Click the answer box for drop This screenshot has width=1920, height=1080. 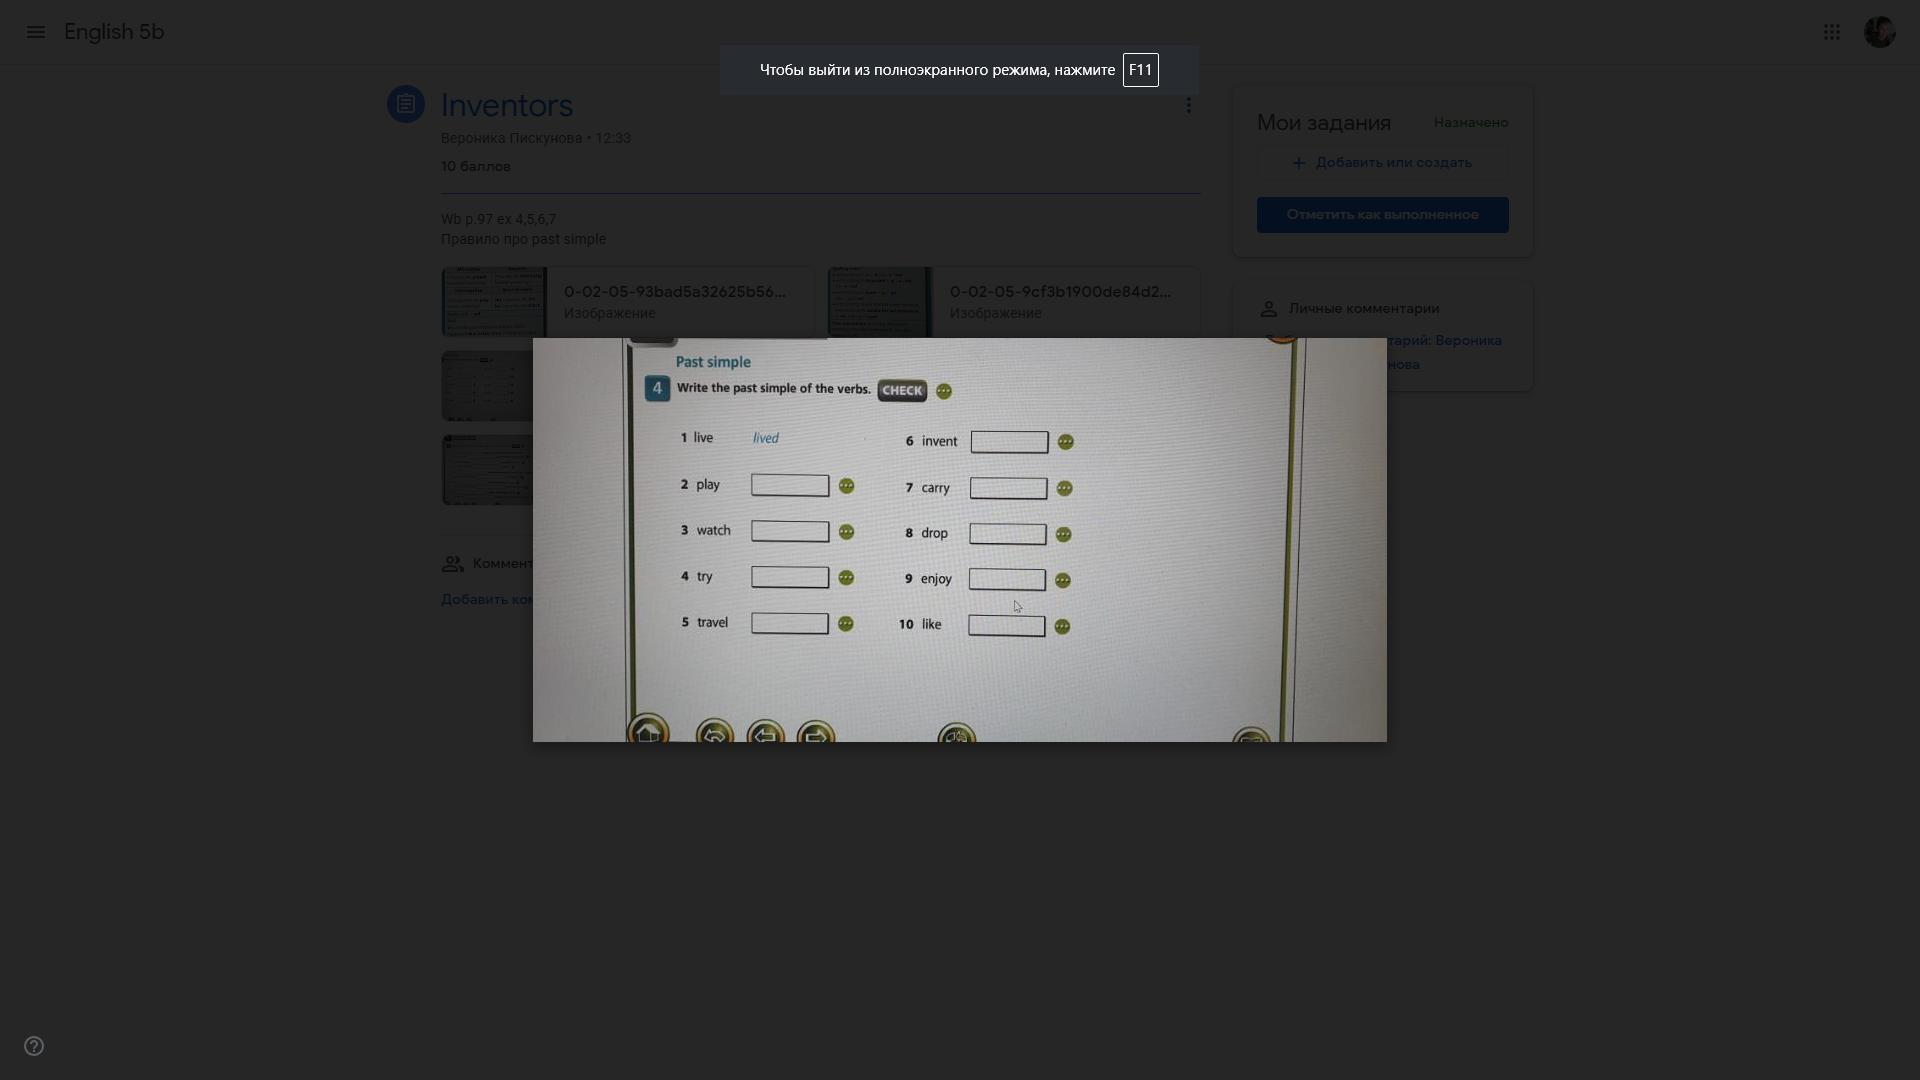(1008, 534)
